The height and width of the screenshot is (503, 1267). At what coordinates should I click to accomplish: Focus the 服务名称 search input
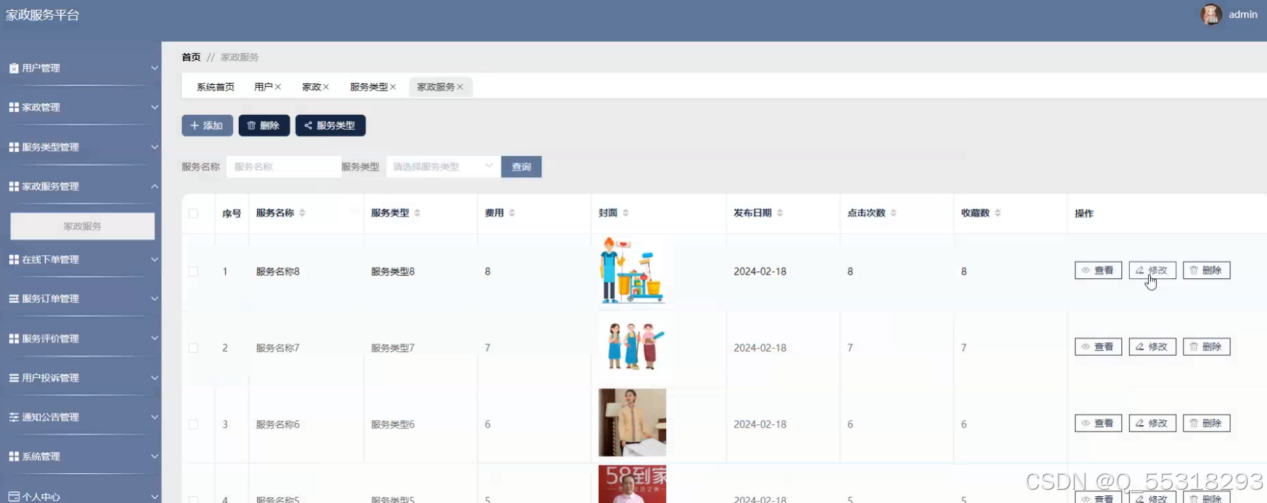284,167
